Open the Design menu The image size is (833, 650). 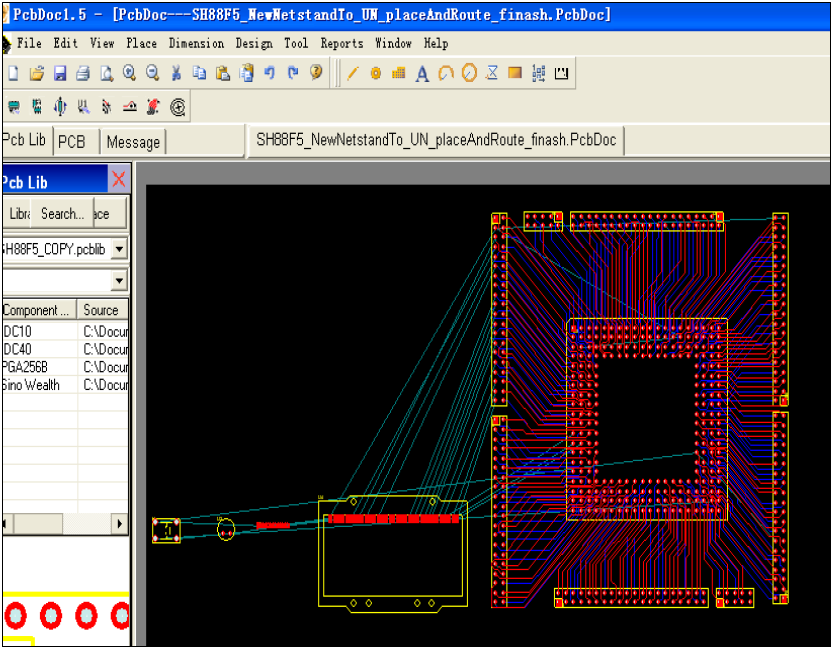[x=253, y=43]
